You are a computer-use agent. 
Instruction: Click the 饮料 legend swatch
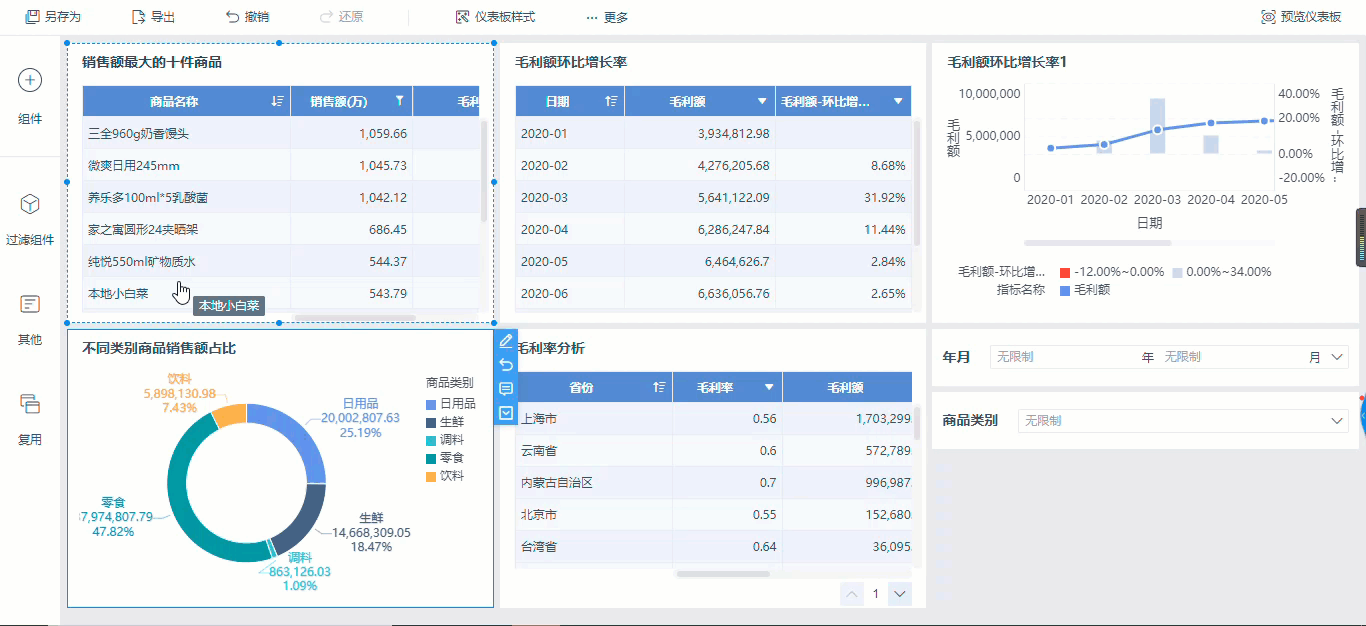pos(431,476)
